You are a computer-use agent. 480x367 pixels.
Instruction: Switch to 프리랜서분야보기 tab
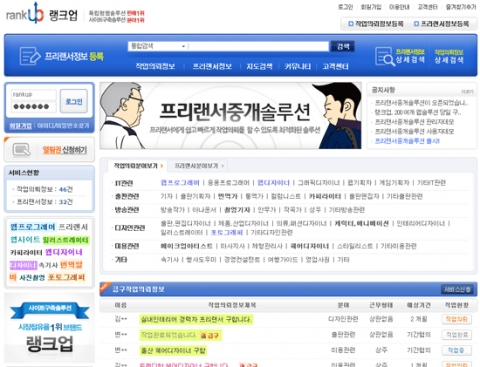point(199,166)
